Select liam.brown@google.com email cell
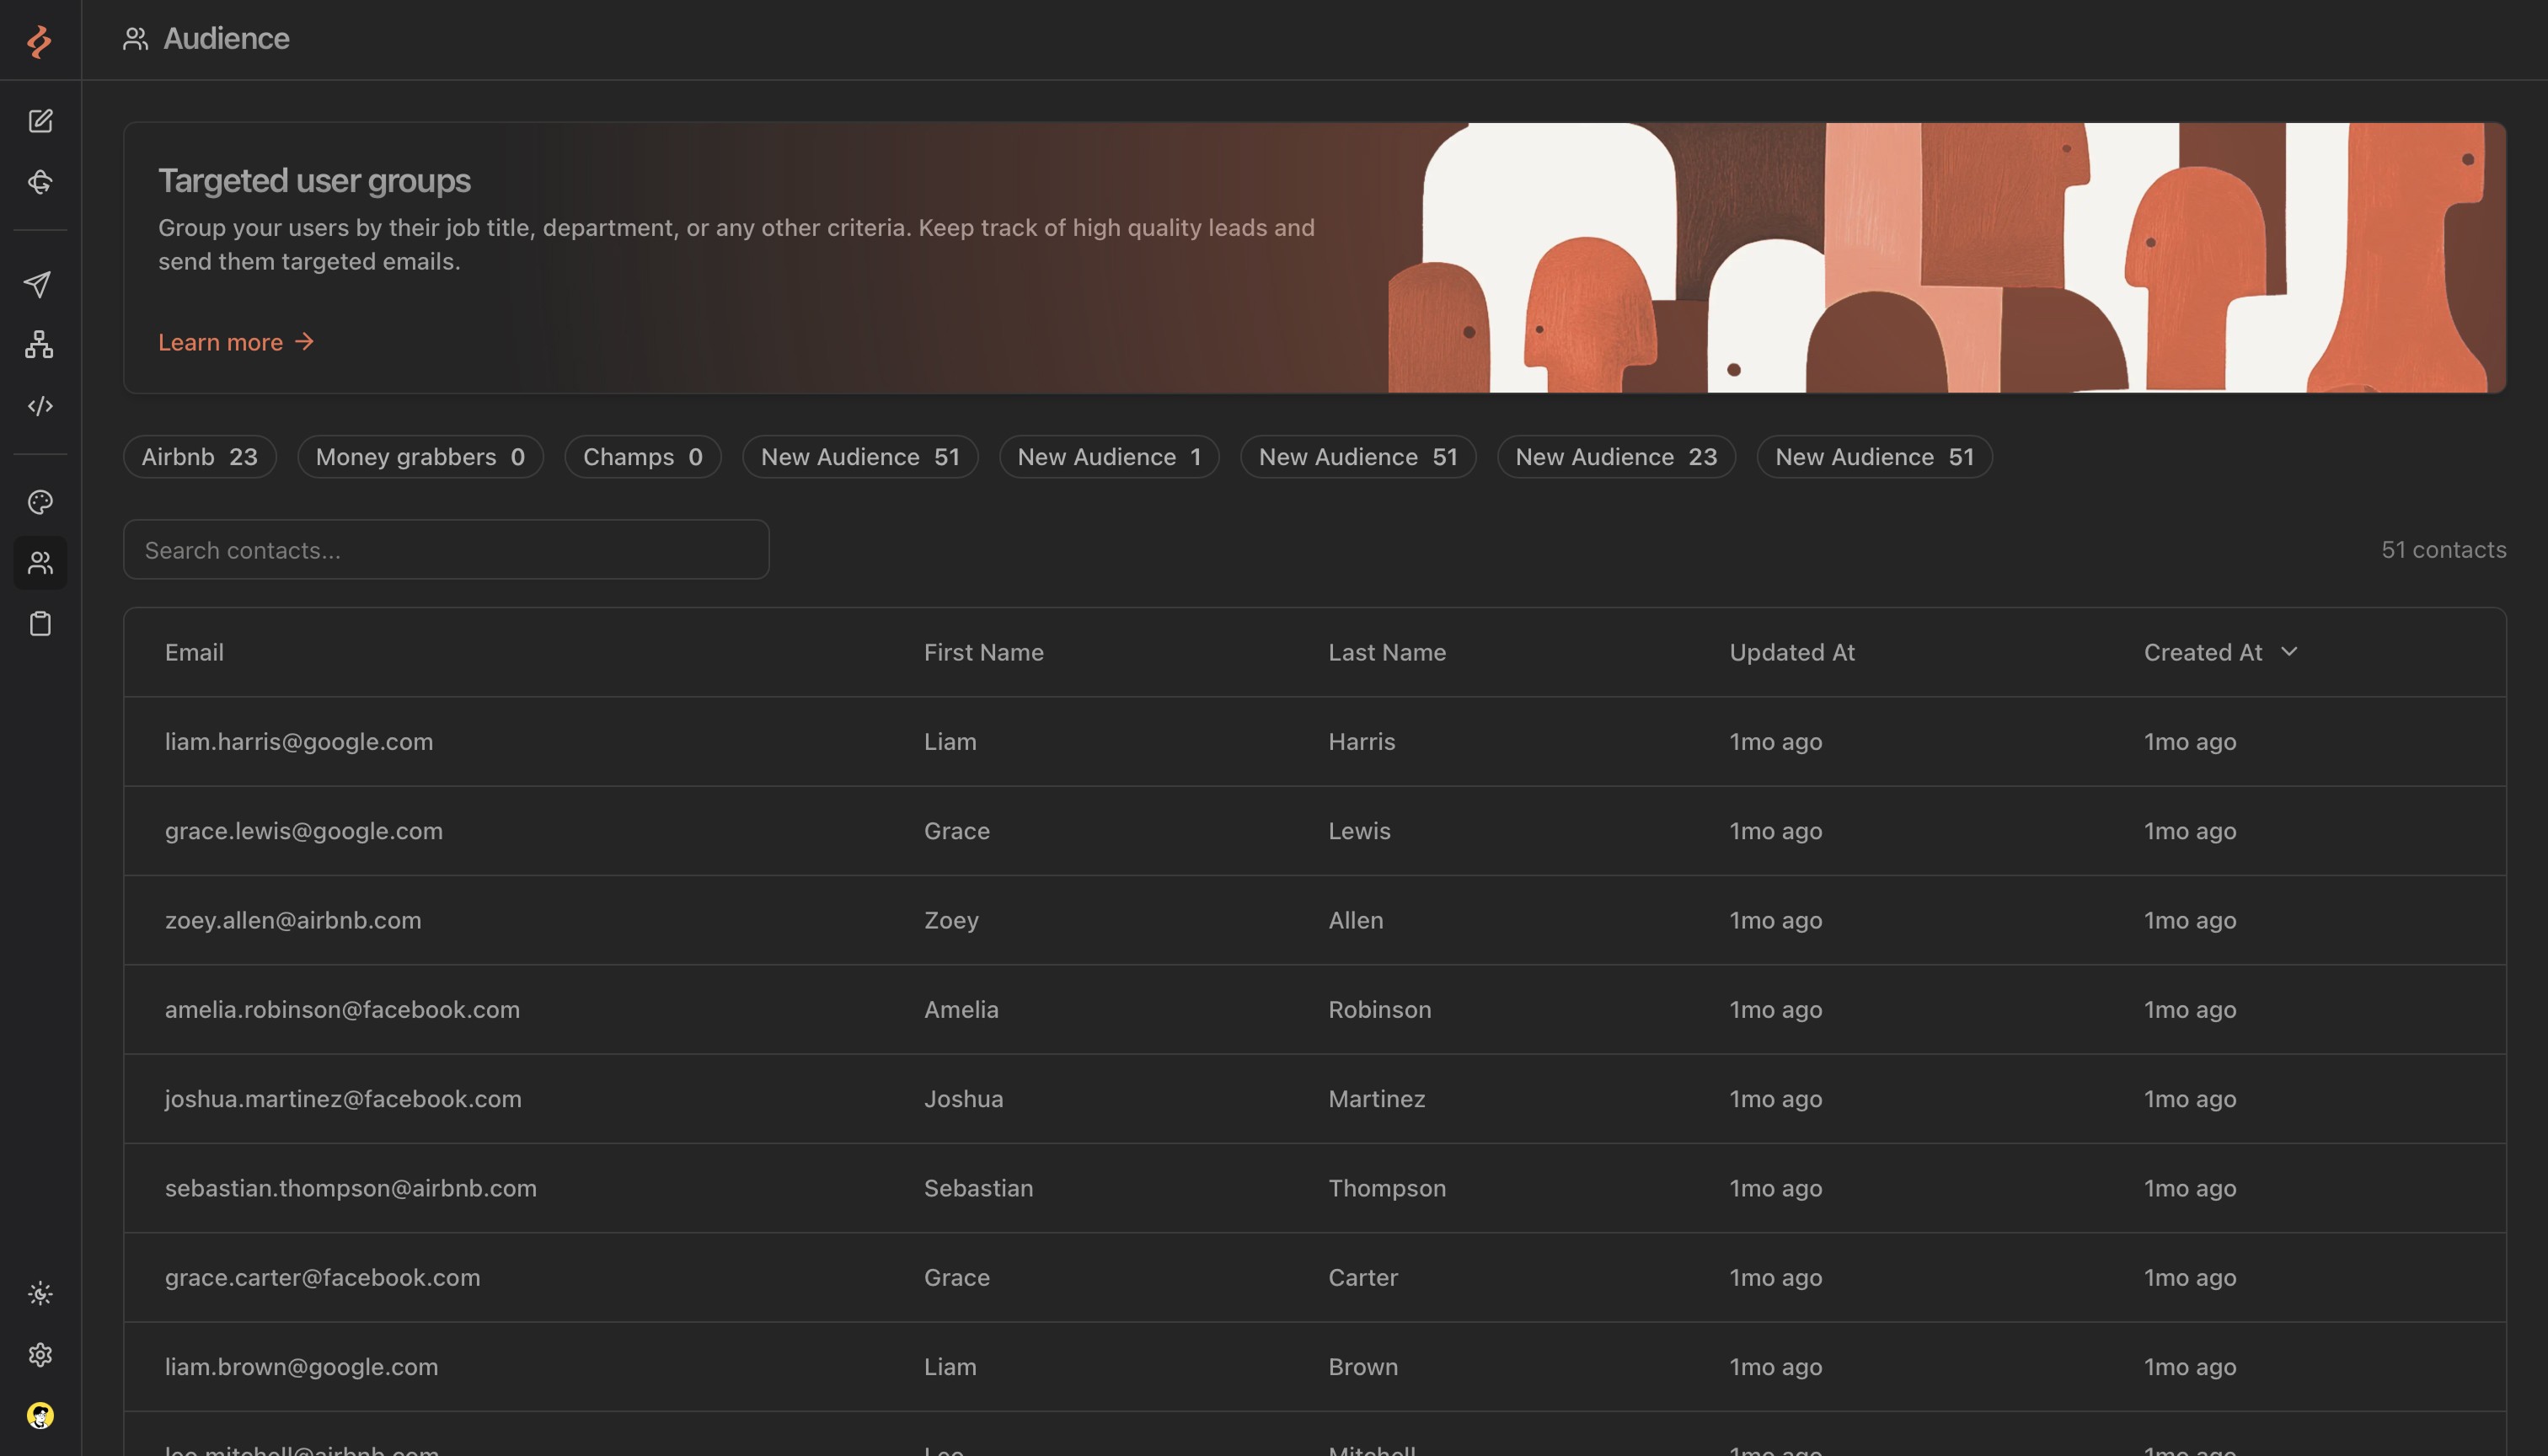 click(301, 1366)
